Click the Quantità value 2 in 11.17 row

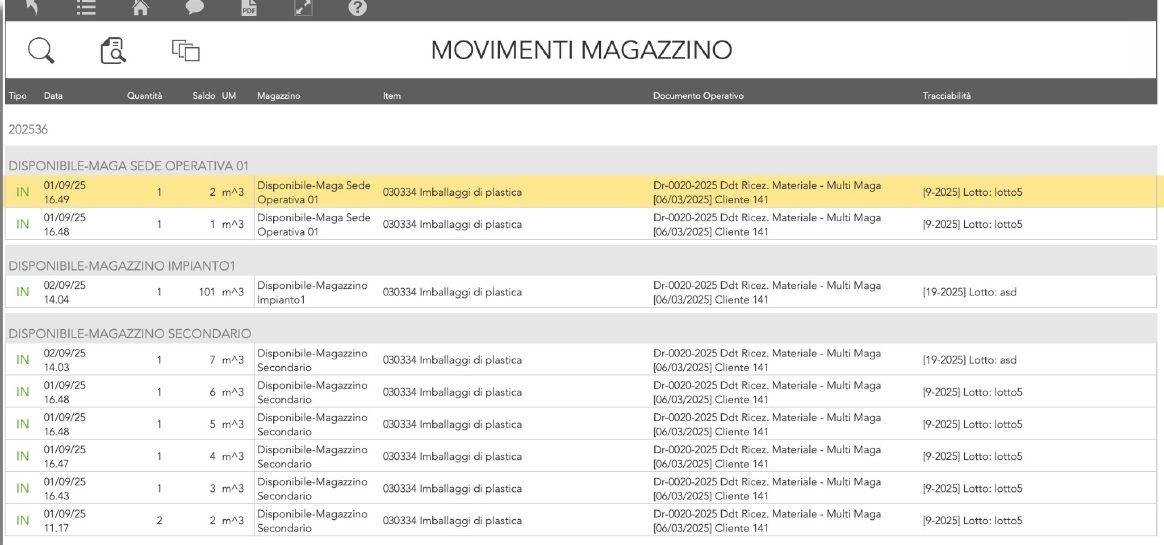[160, 520]
